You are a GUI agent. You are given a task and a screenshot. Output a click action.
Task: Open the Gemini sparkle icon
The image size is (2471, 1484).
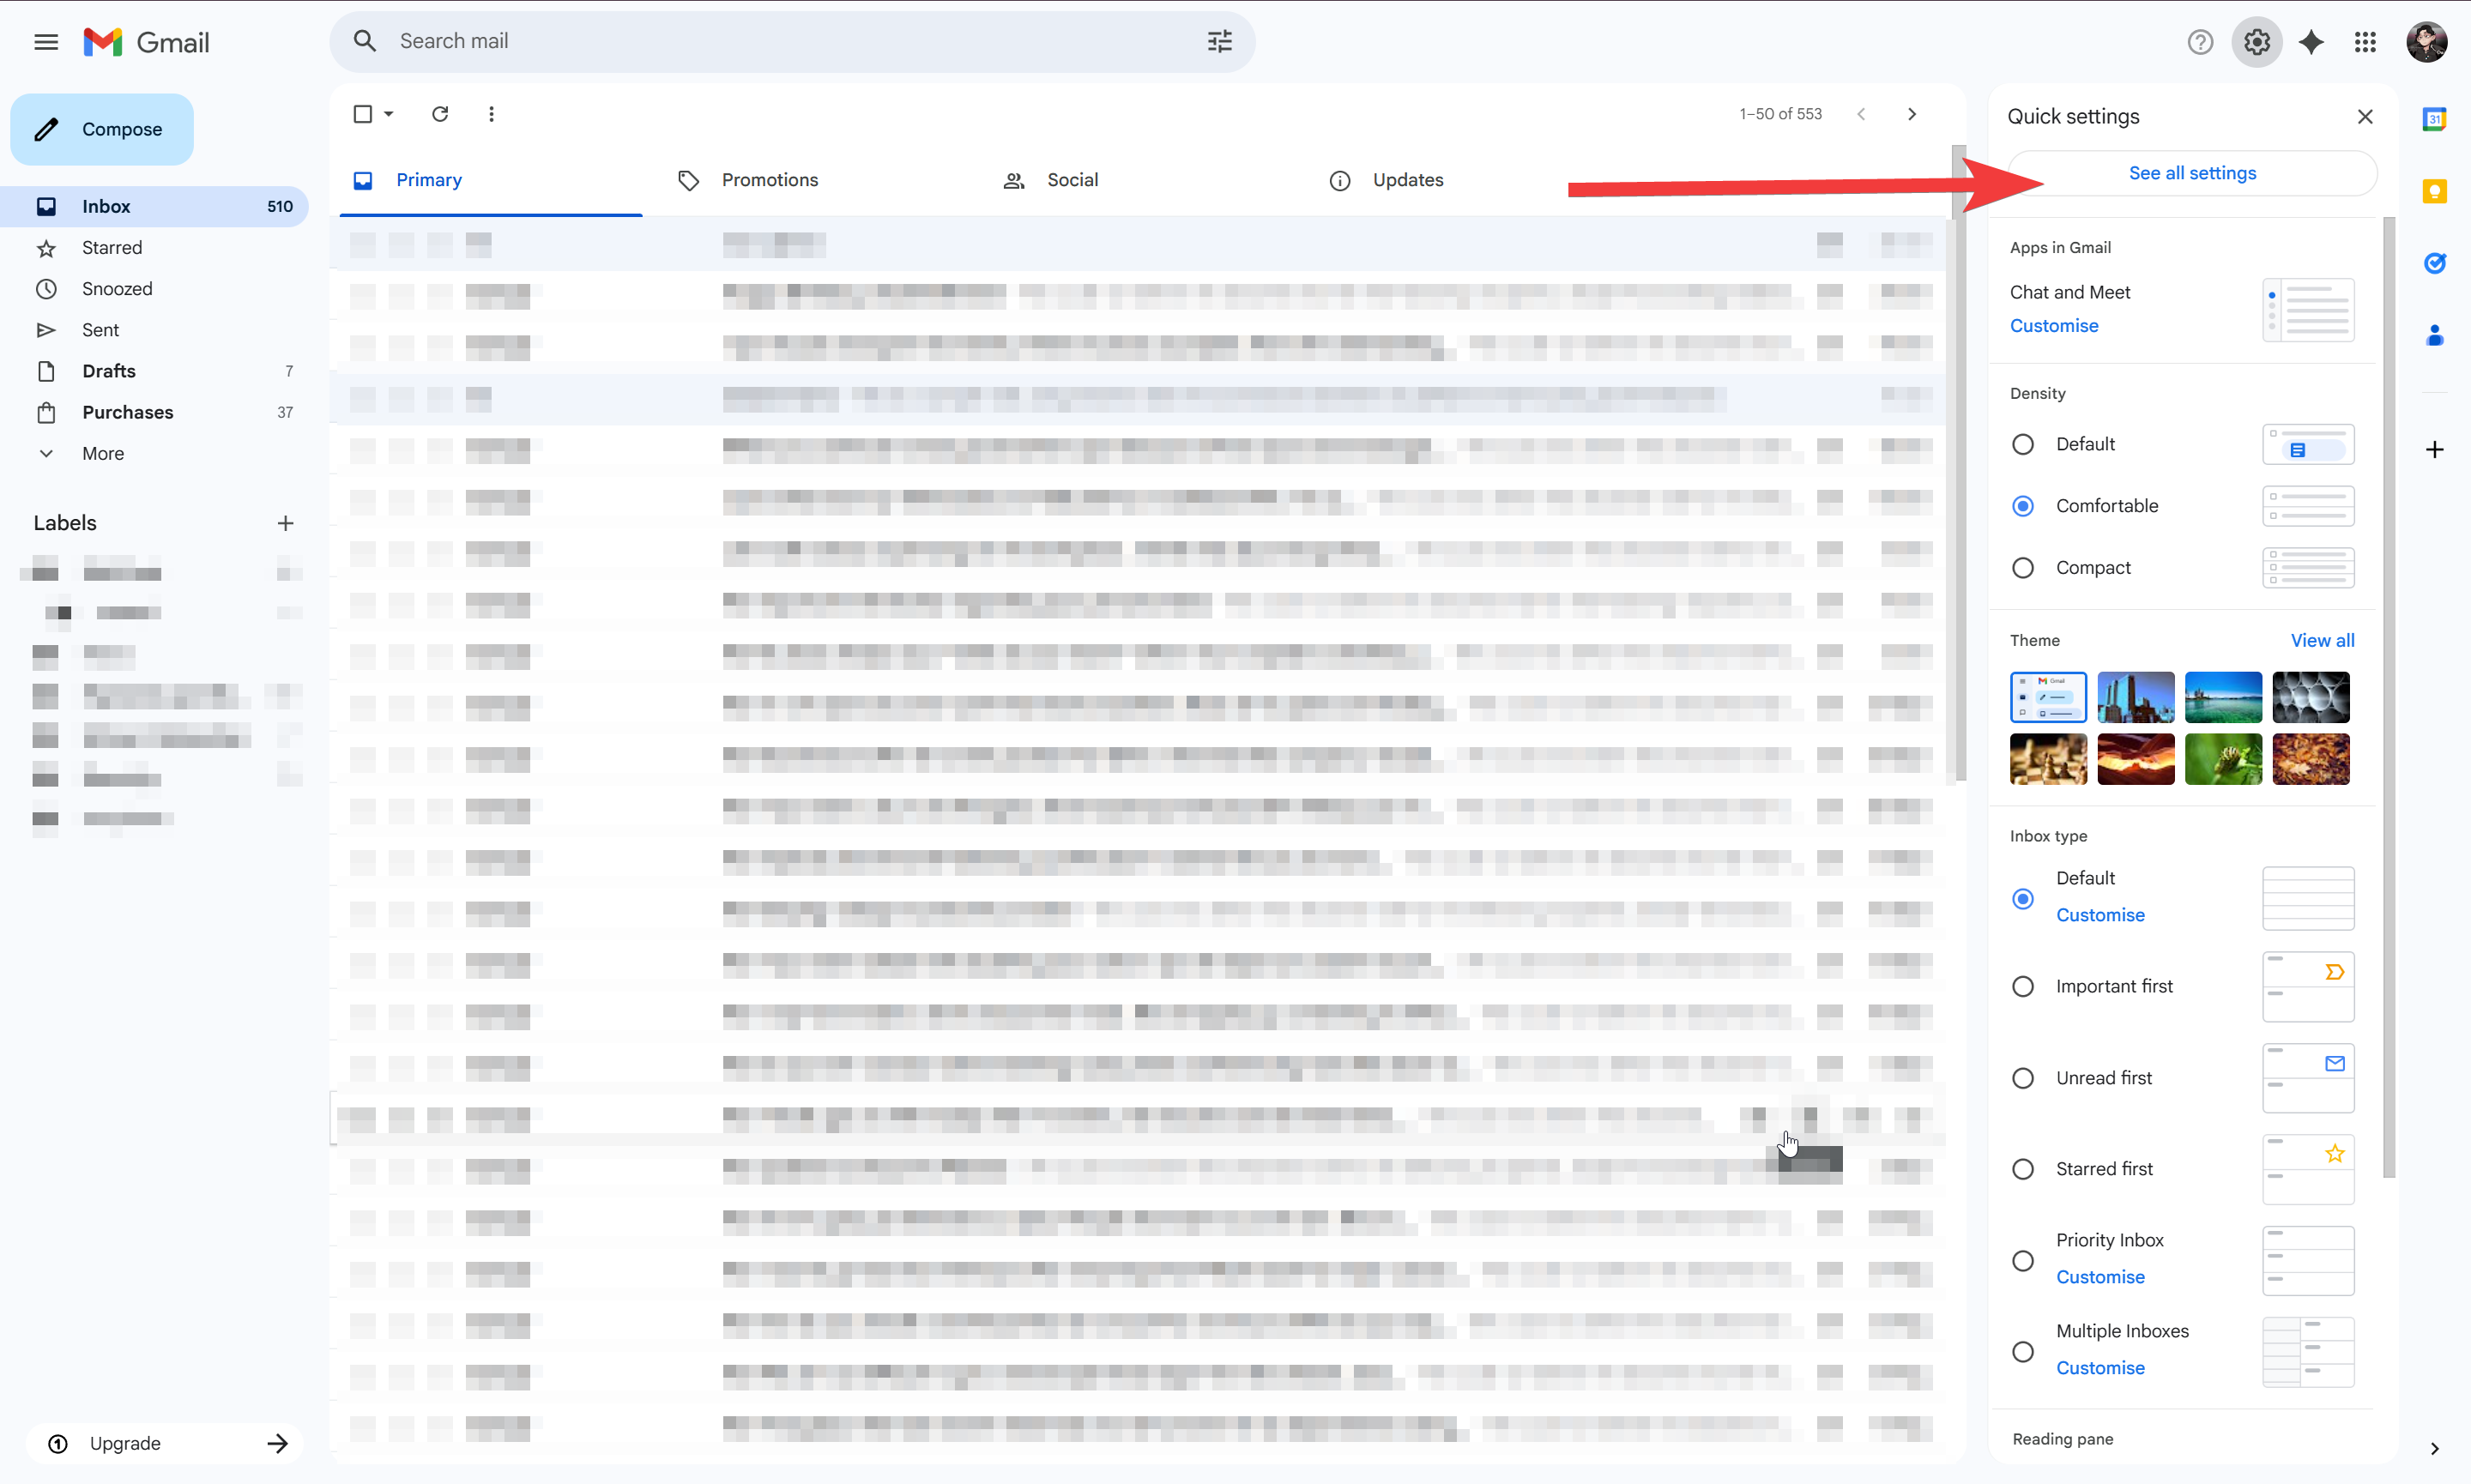(2311, 42)
